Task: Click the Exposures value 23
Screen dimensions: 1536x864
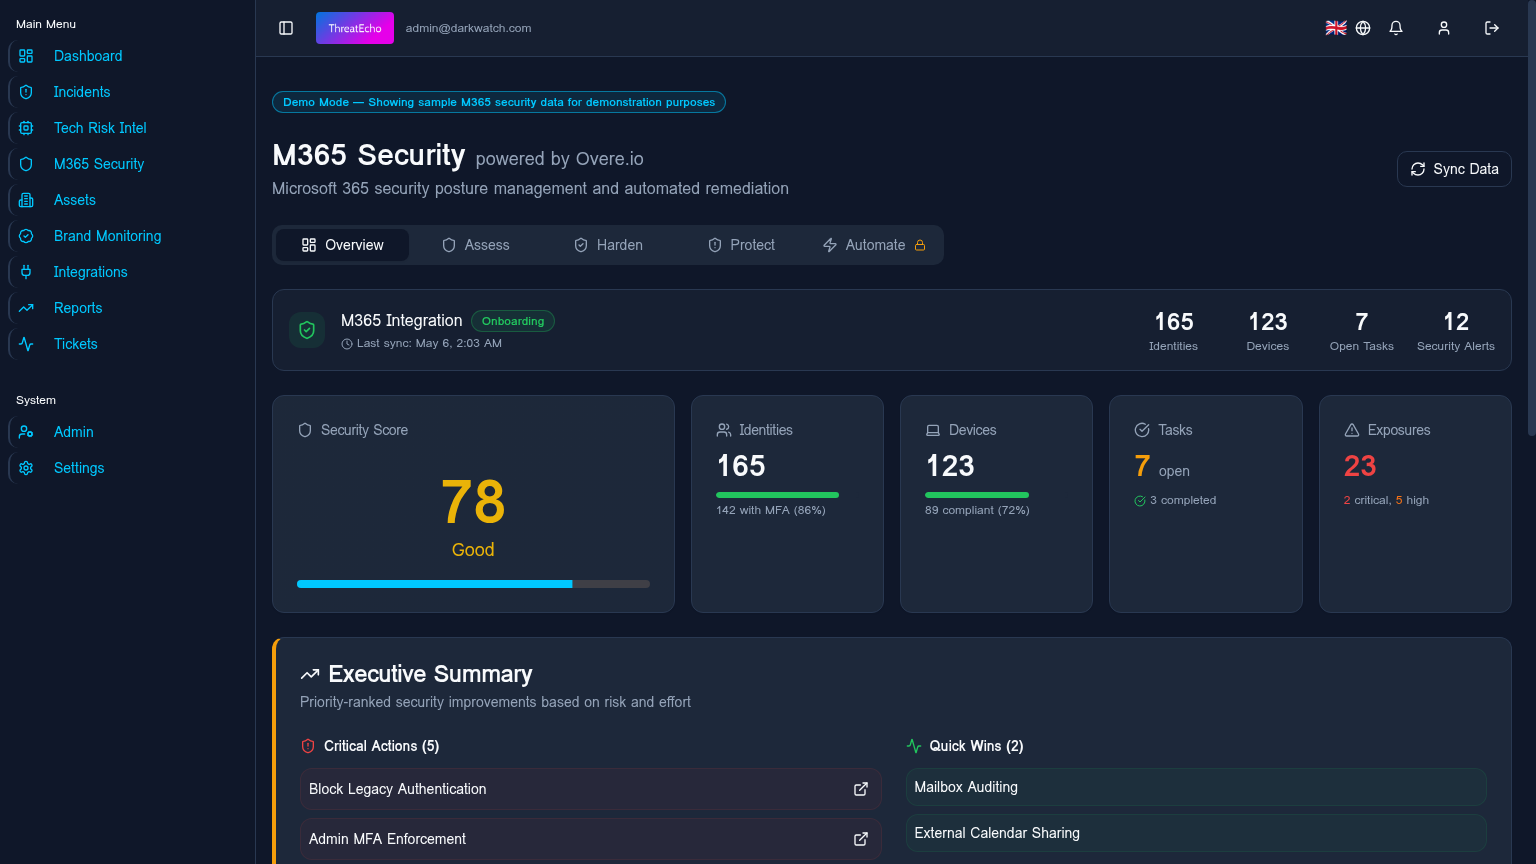Action: 1360,466
